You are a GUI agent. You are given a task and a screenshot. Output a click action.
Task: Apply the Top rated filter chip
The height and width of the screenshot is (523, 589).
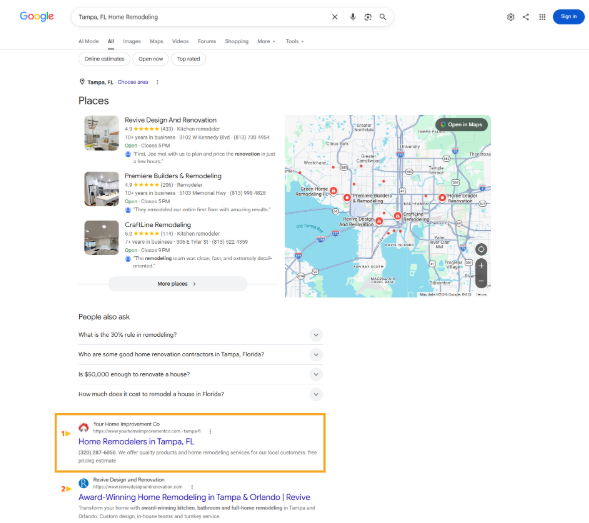[188, 59]
